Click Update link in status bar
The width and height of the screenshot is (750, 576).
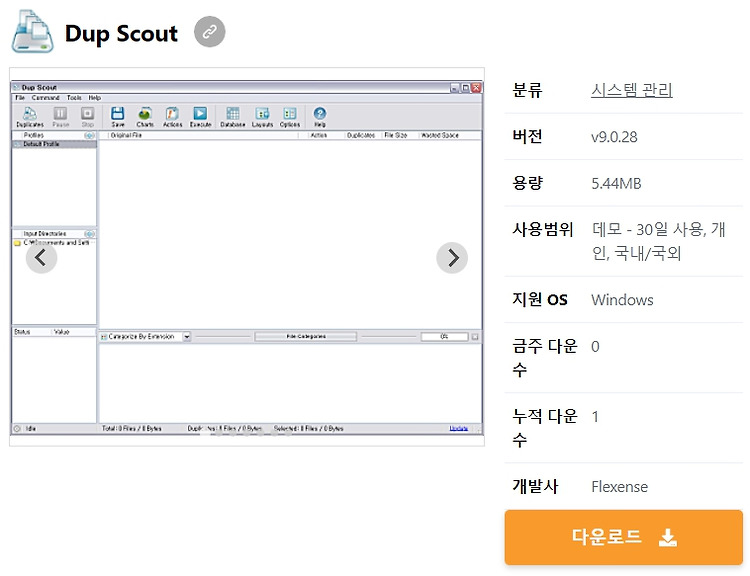pos(459,428)
